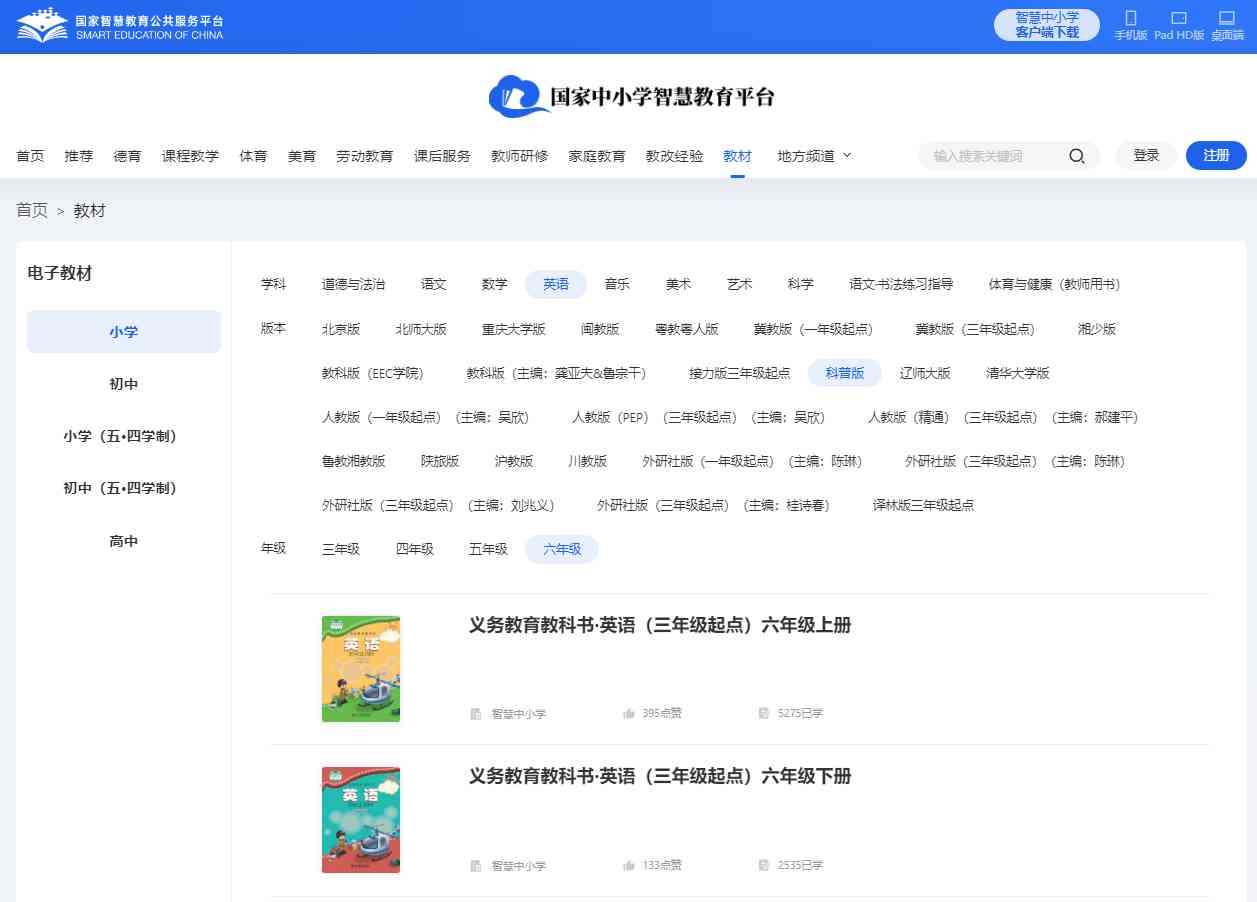Filter subject by 数学

[x=495, y=284]
